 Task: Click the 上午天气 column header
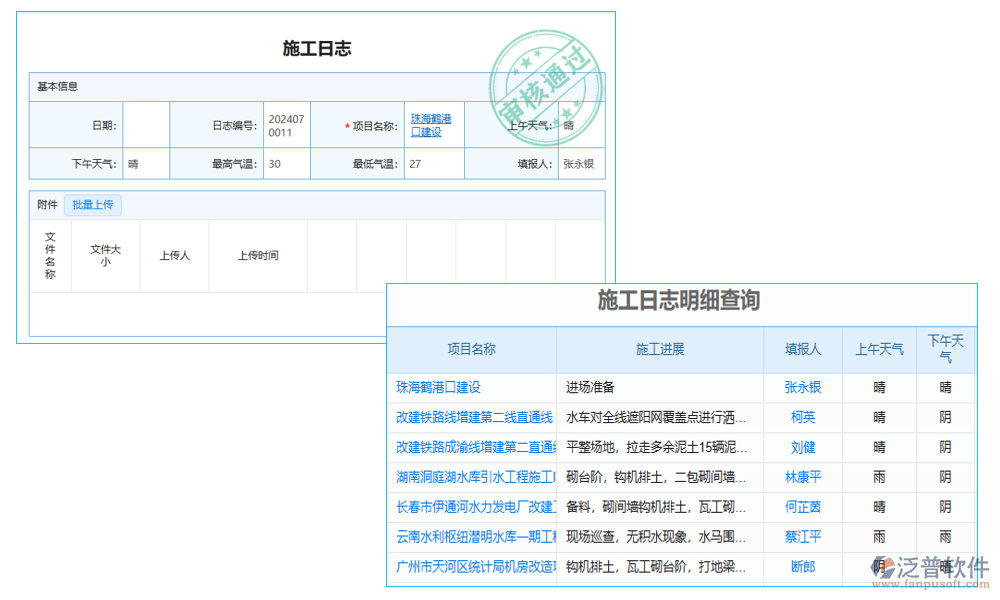click(879, 349)
